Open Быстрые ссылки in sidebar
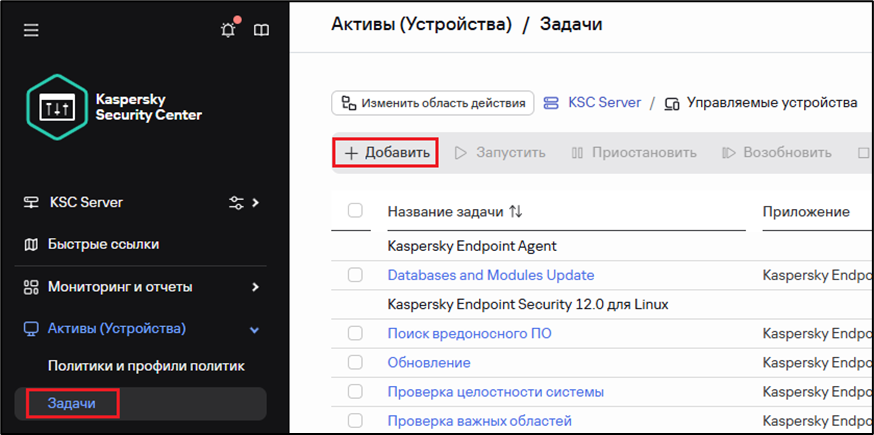Screen dimensions: 874x435 coord(103,244)
